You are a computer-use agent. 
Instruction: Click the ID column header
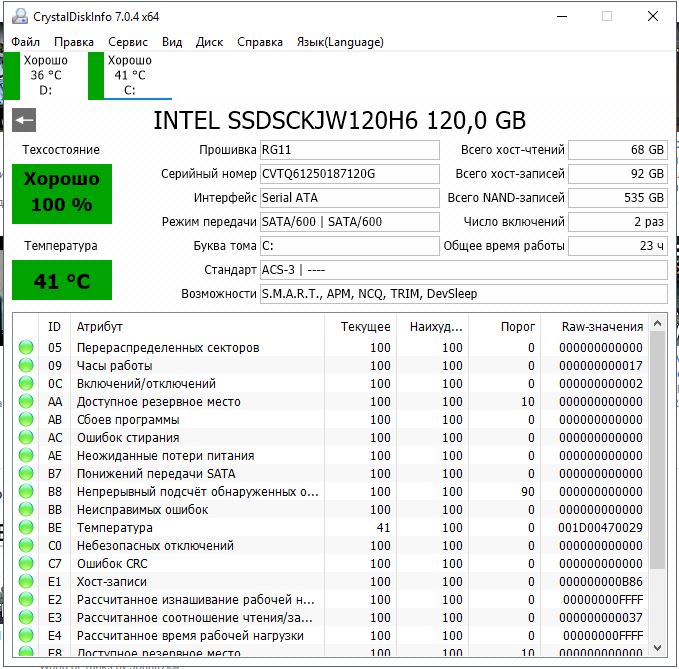tap(55, 326)
